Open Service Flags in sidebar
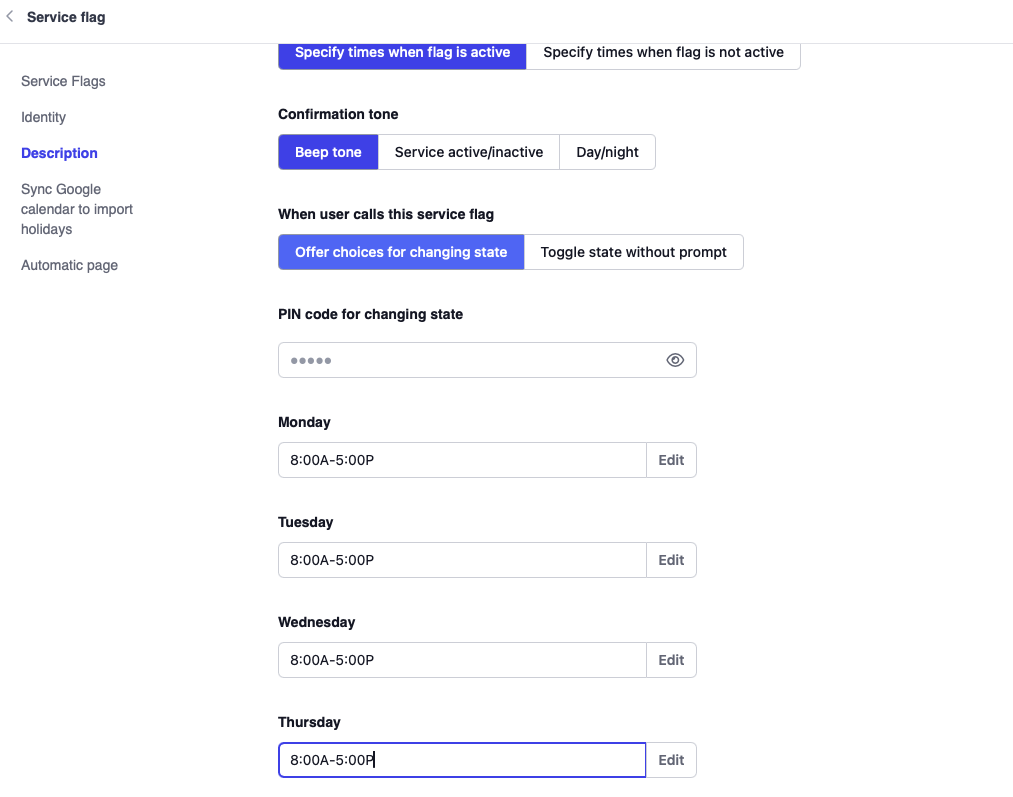 63,81
